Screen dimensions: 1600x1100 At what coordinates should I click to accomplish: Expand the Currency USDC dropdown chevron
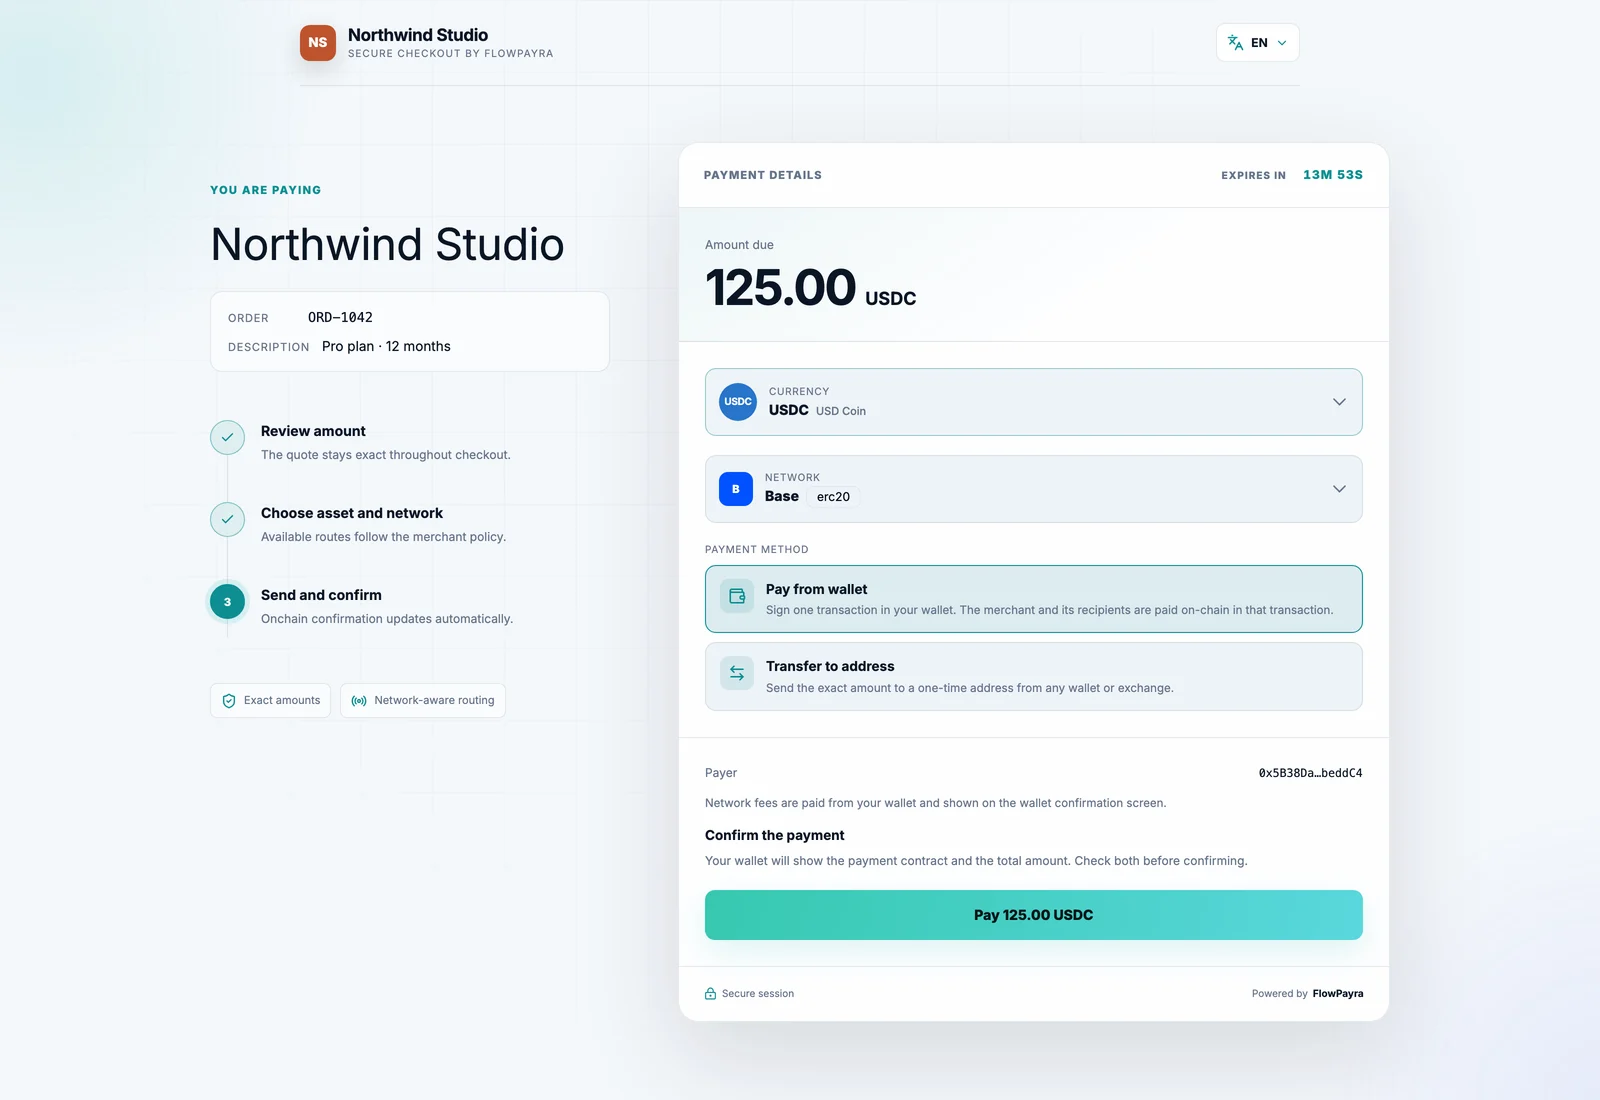click(1339, 402)
